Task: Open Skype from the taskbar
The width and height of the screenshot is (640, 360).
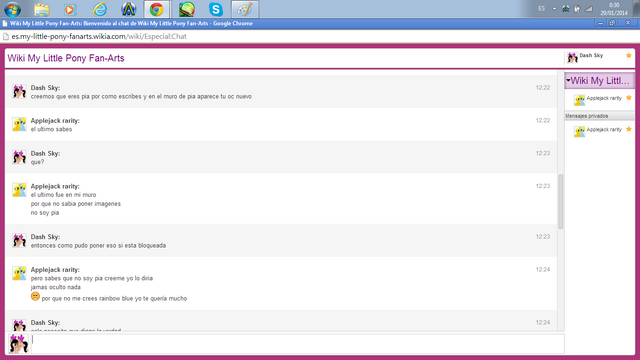Action: (216, 9)
